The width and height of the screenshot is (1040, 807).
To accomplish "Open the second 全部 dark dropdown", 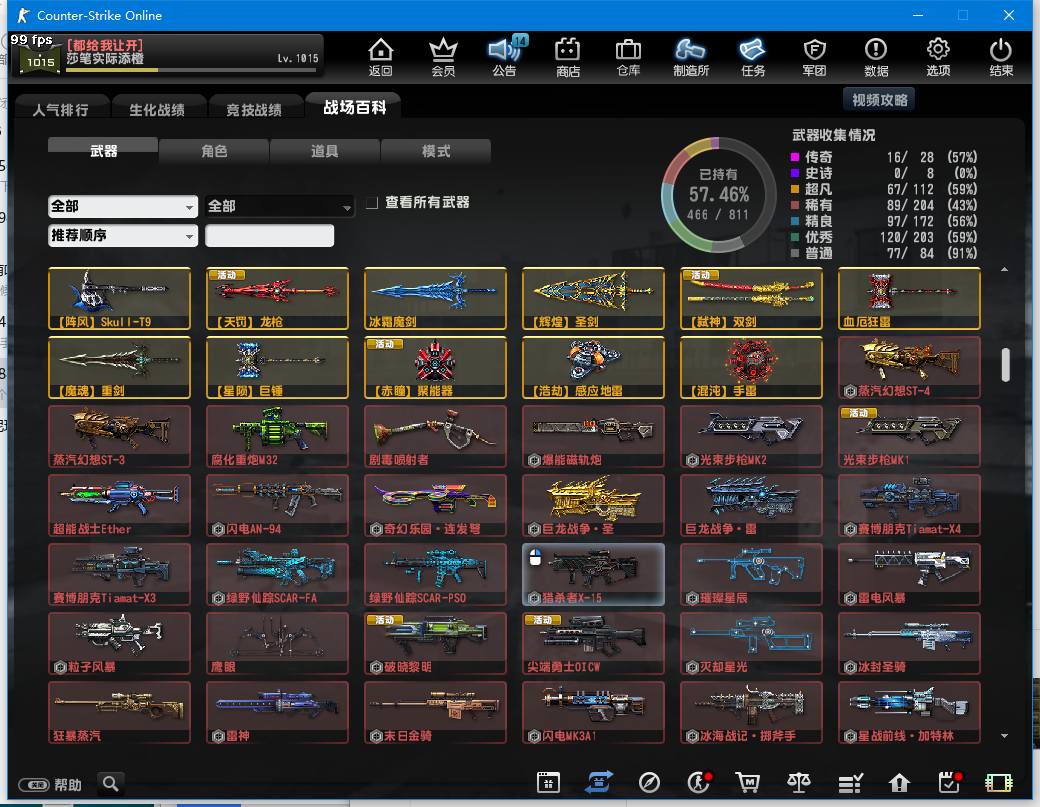I will (x=279, y=206).
